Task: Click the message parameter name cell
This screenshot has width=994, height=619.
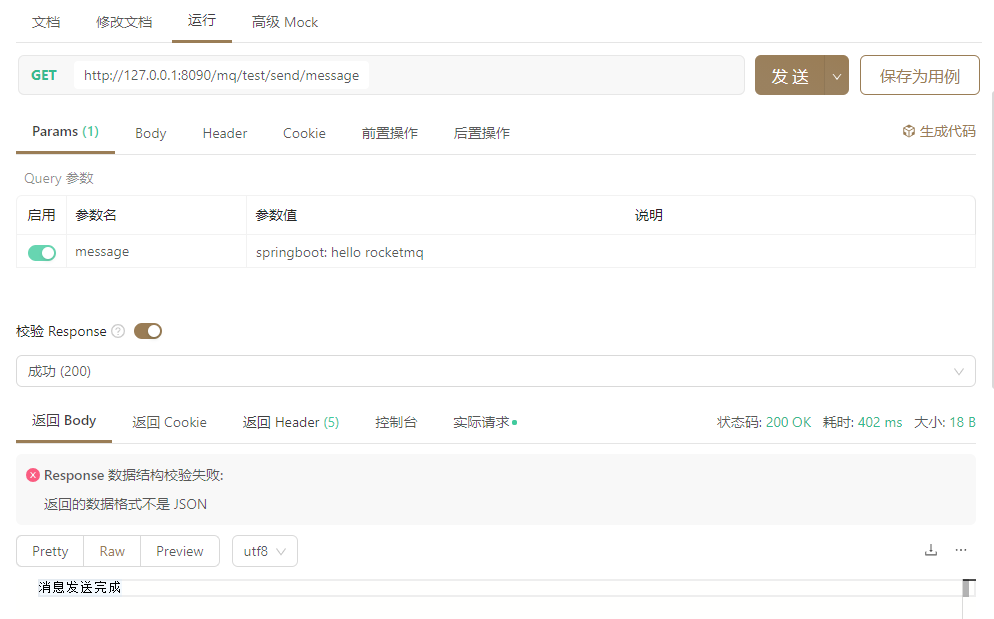Action: click(157, 252)
